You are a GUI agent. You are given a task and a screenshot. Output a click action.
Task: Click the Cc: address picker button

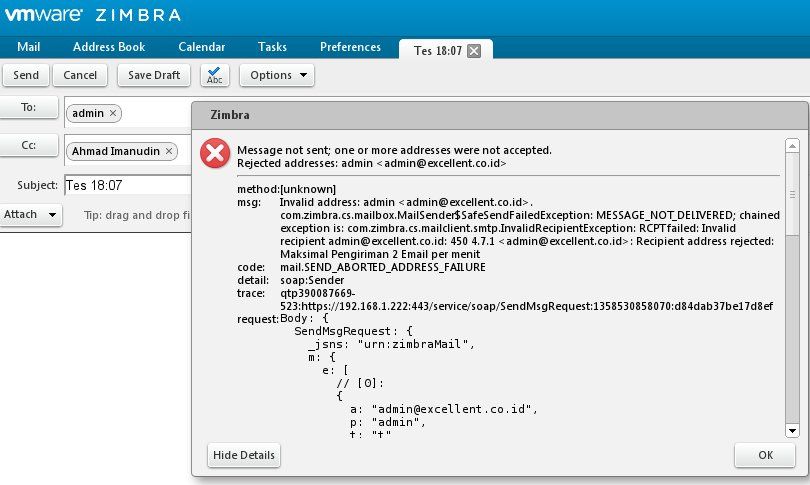point(28,145)
